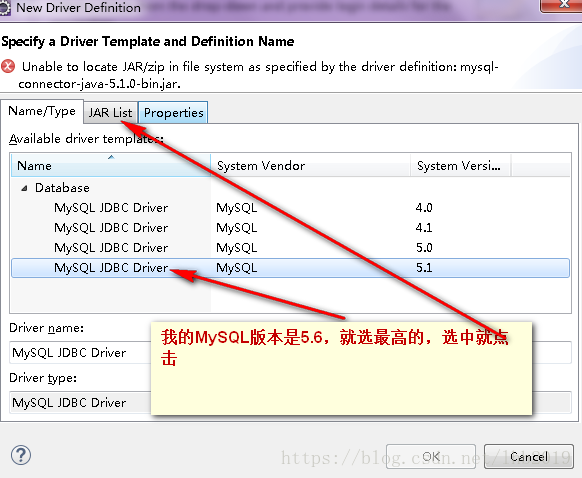Collapse the Database tree node
The height and width of the screenshot is (478, 582).
[24, 188]
